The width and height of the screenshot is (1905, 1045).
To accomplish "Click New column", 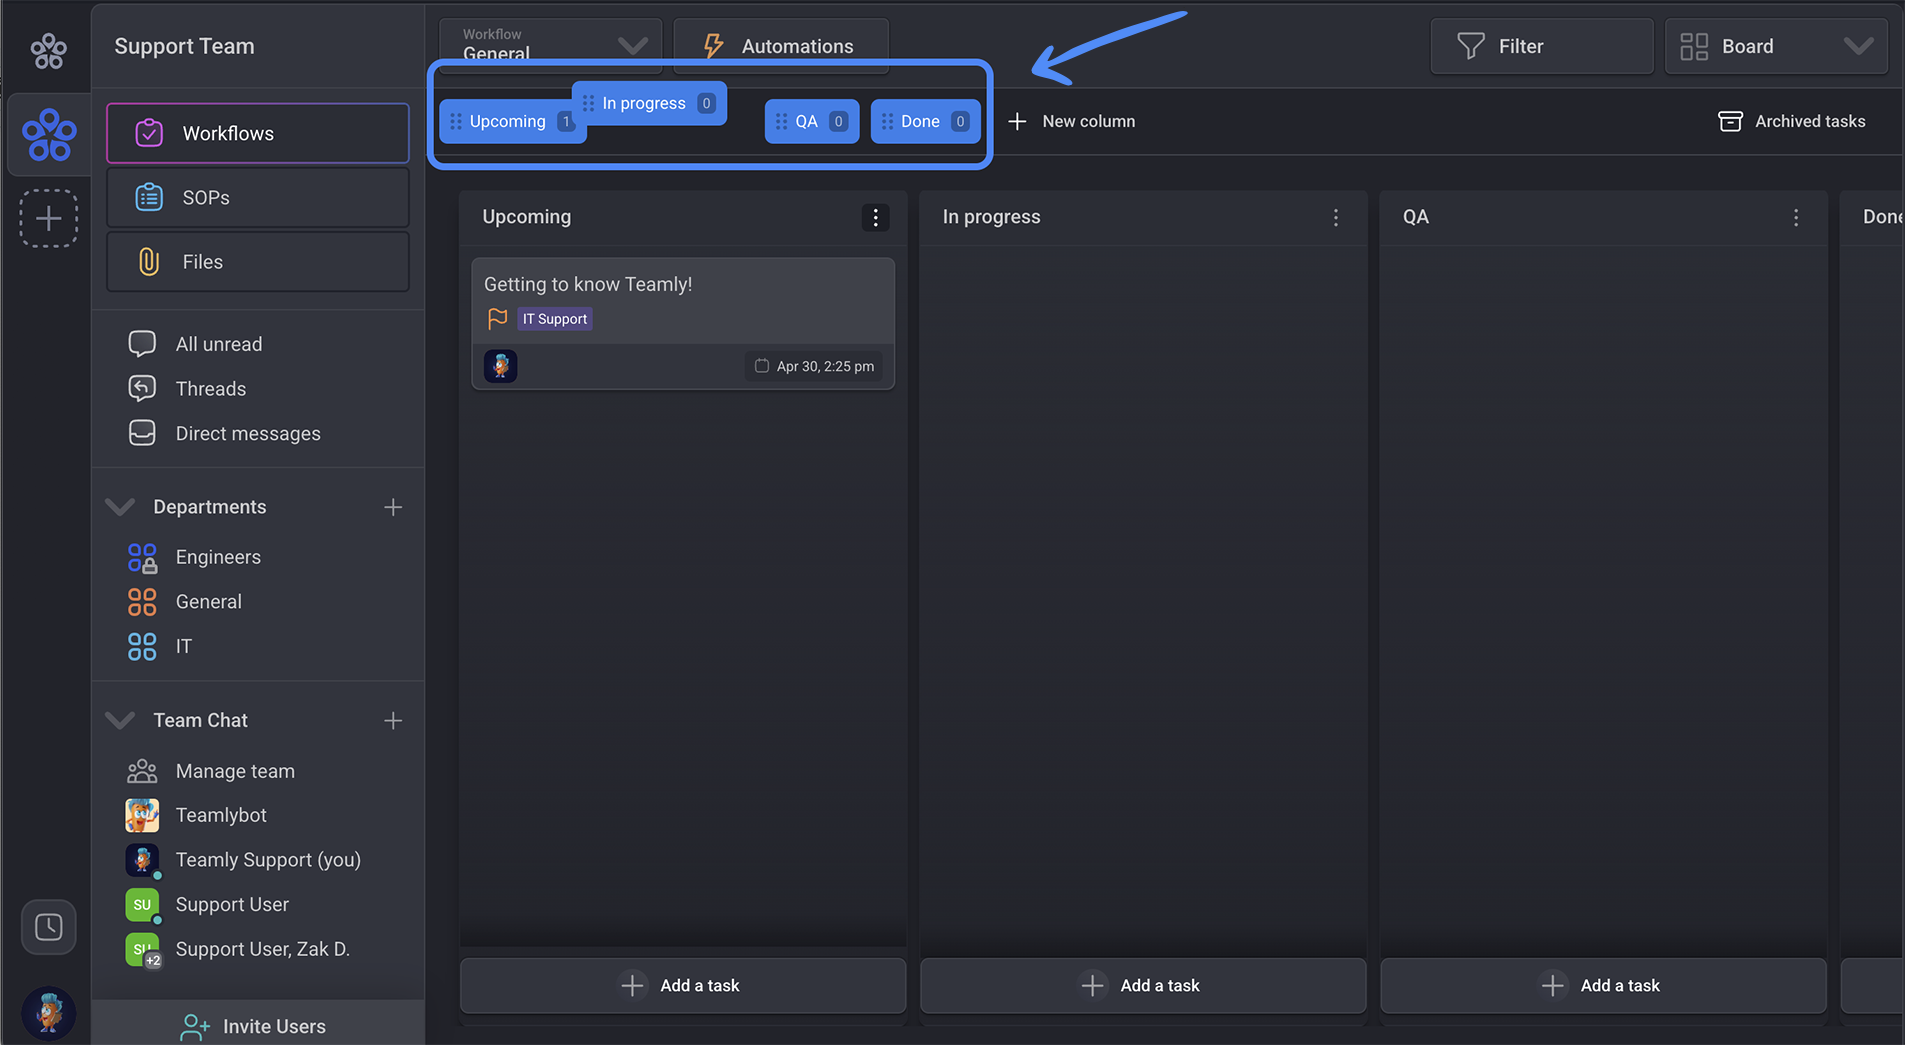I will [x=1071, y=121].
